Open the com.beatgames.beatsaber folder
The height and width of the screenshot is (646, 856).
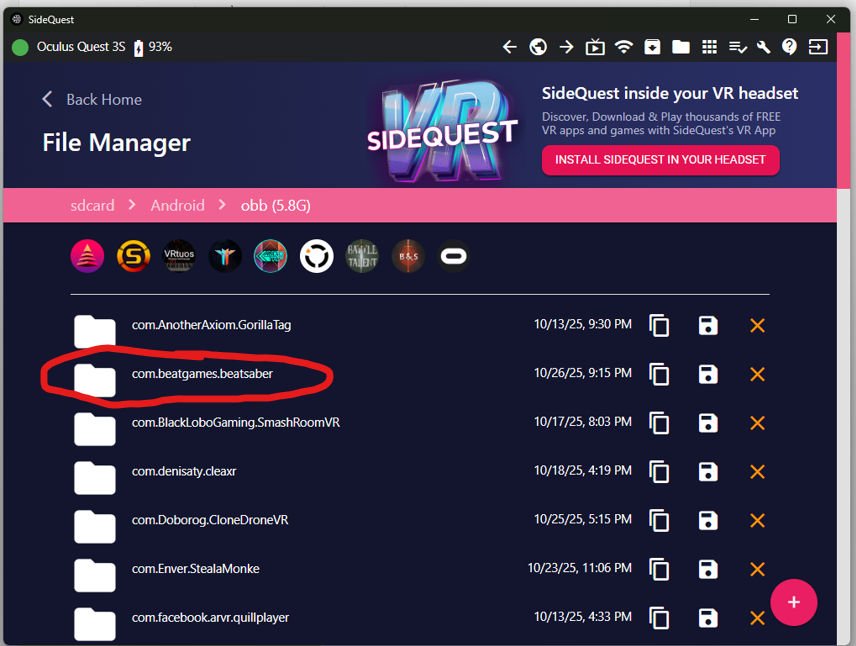[x=202, y=374]
